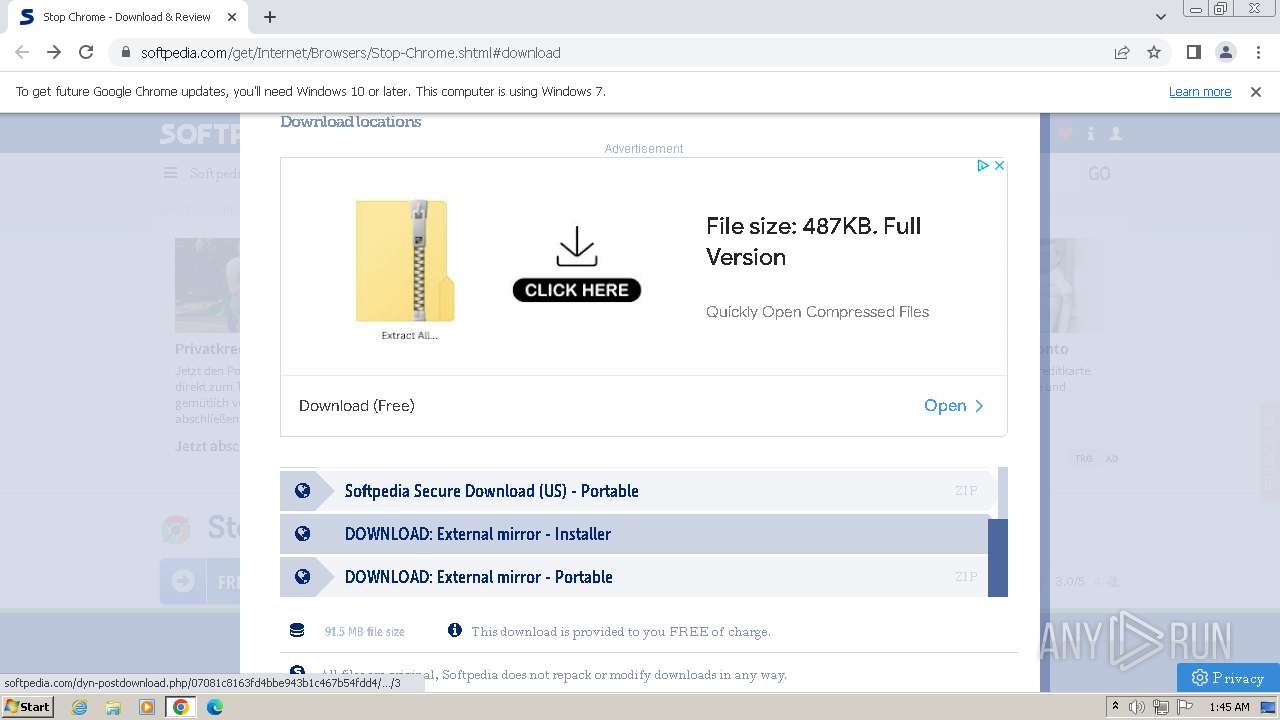Open the Chrome three-dot menu
The height and width of the screenshot is (720, 1280).
[x=1257, y=52]
